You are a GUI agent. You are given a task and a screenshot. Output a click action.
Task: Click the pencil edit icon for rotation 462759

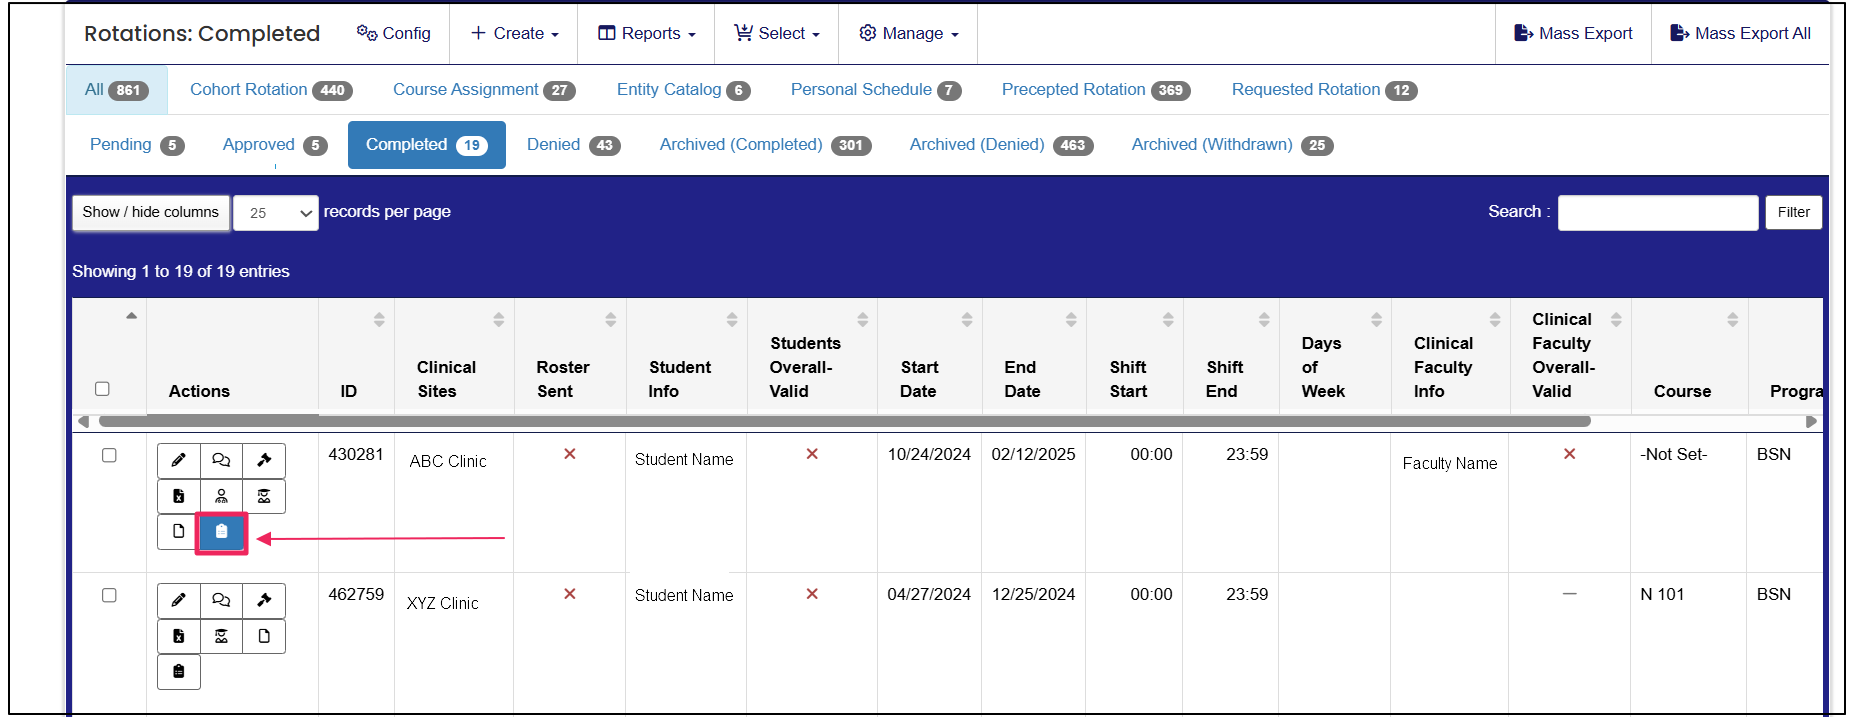179,600
